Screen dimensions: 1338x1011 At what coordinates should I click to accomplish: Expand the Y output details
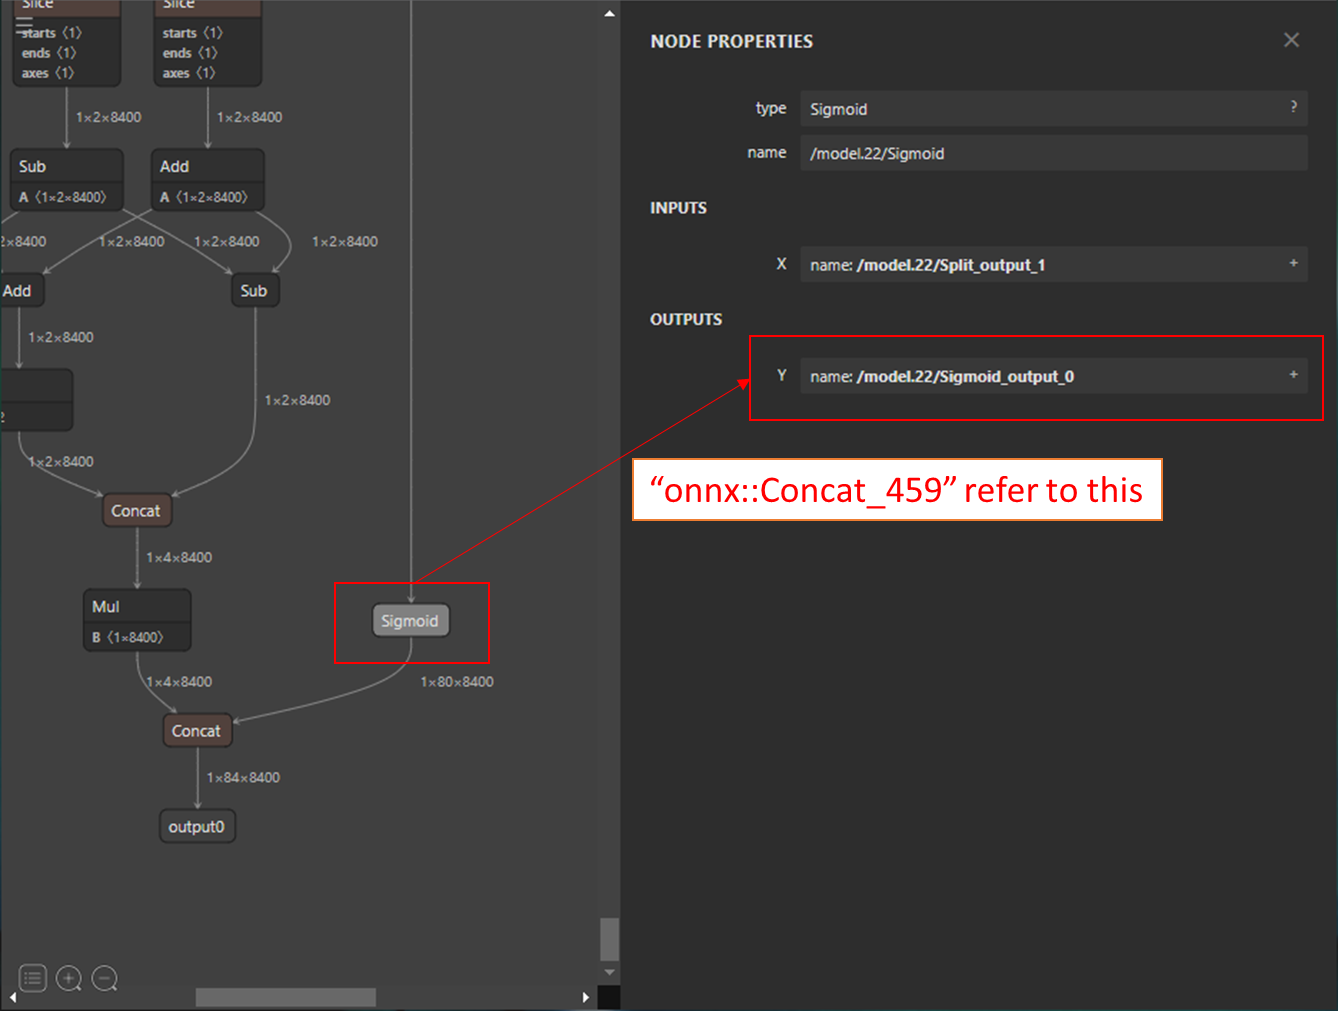click(1293, 375)
